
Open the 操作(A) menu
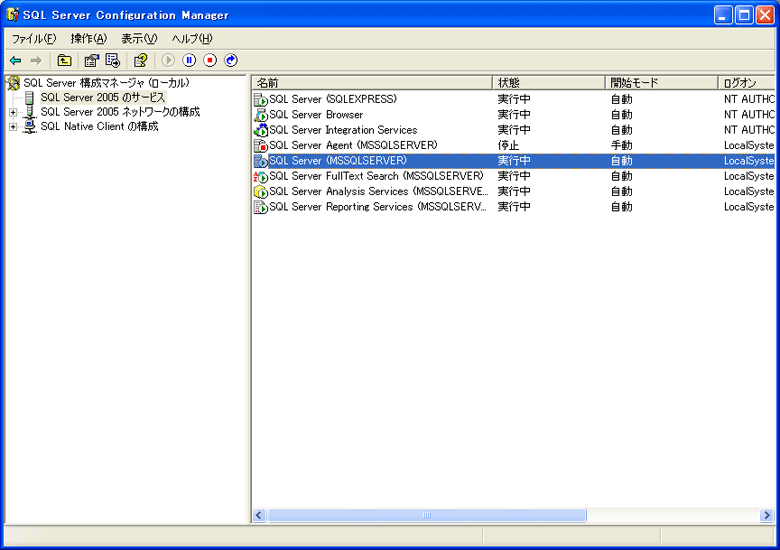click(x=89, y=39)
